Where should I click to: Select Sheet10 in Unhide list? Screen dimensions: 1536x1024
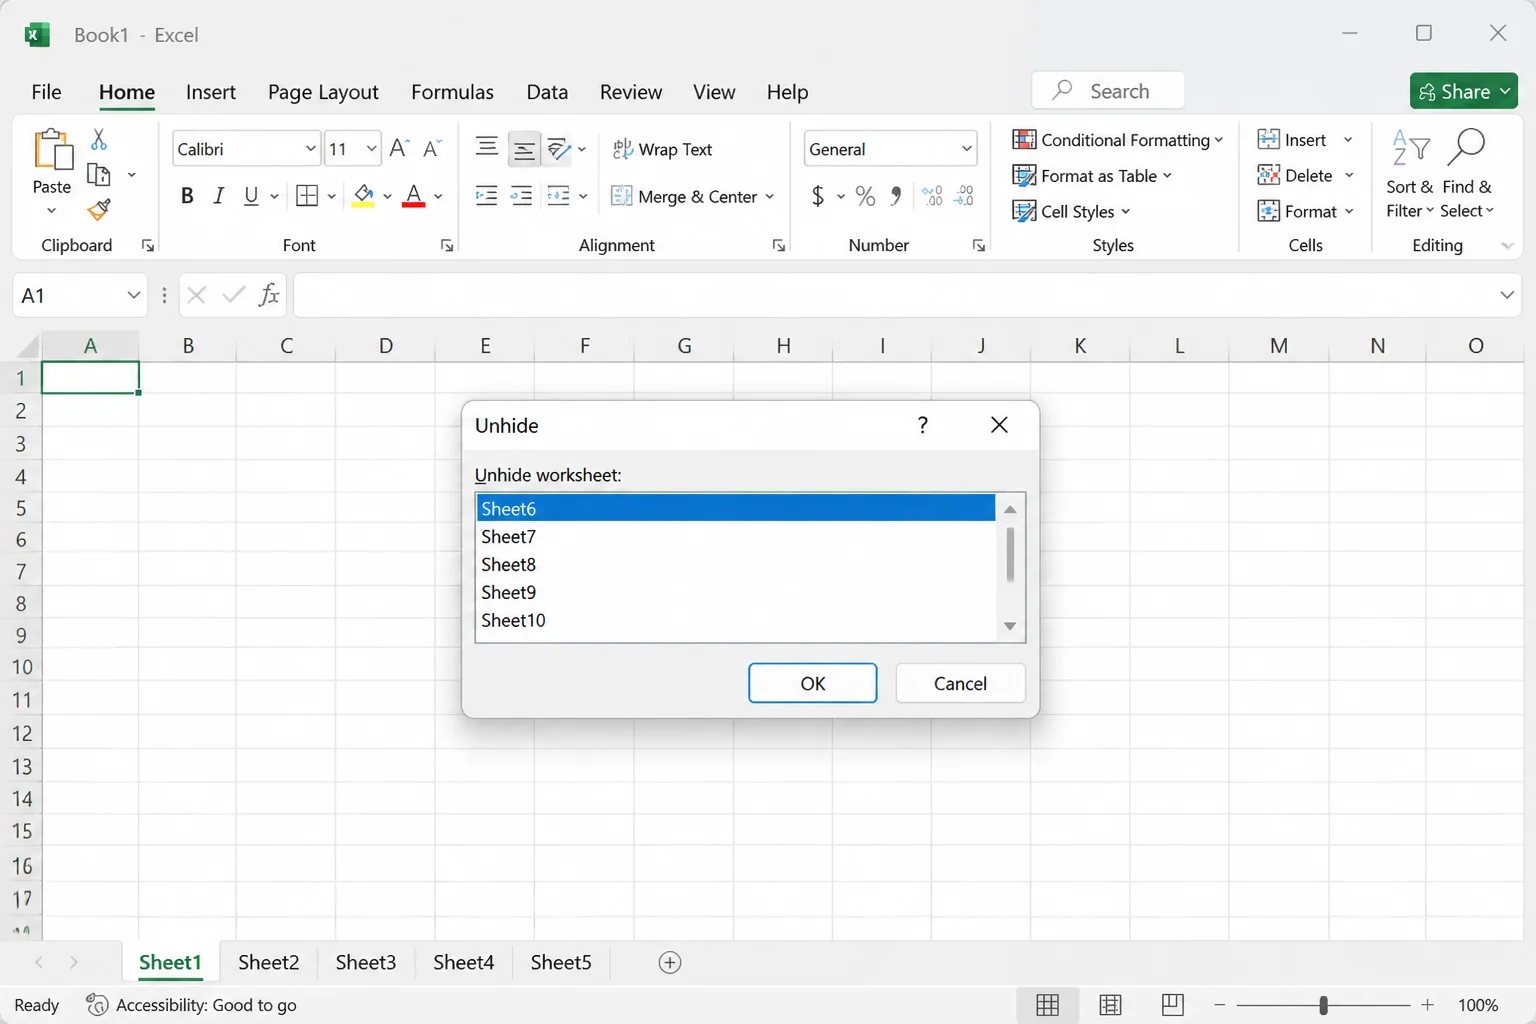tap(736, 621)
